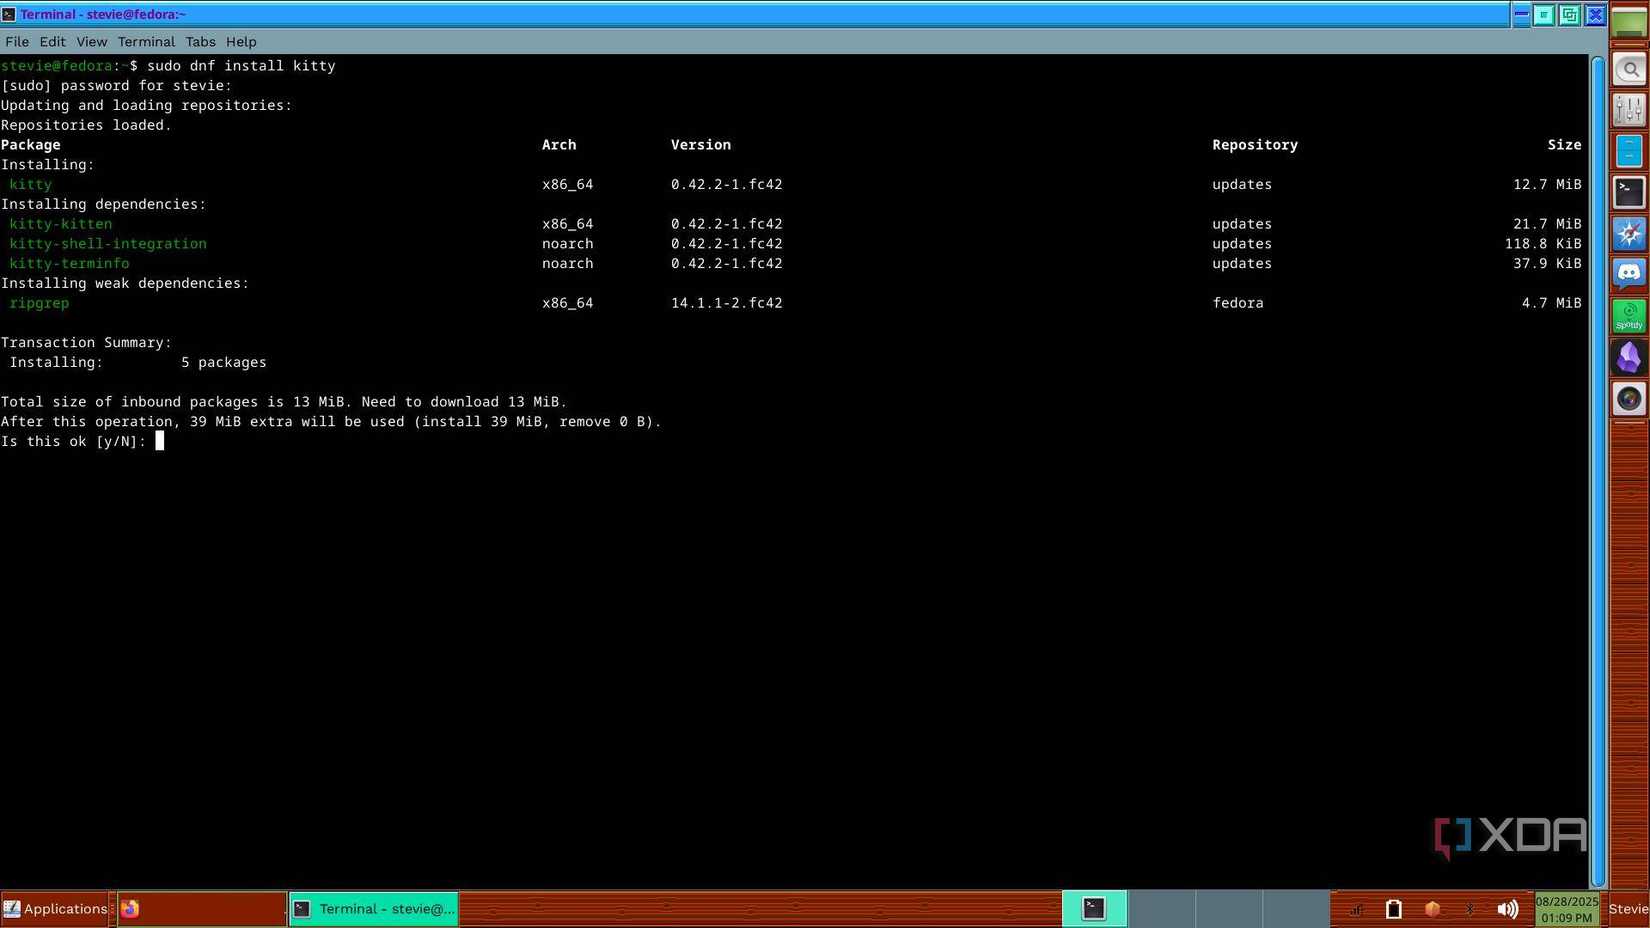
Task: Open the file cabinet manager icon
Action: pos(1628,150)
